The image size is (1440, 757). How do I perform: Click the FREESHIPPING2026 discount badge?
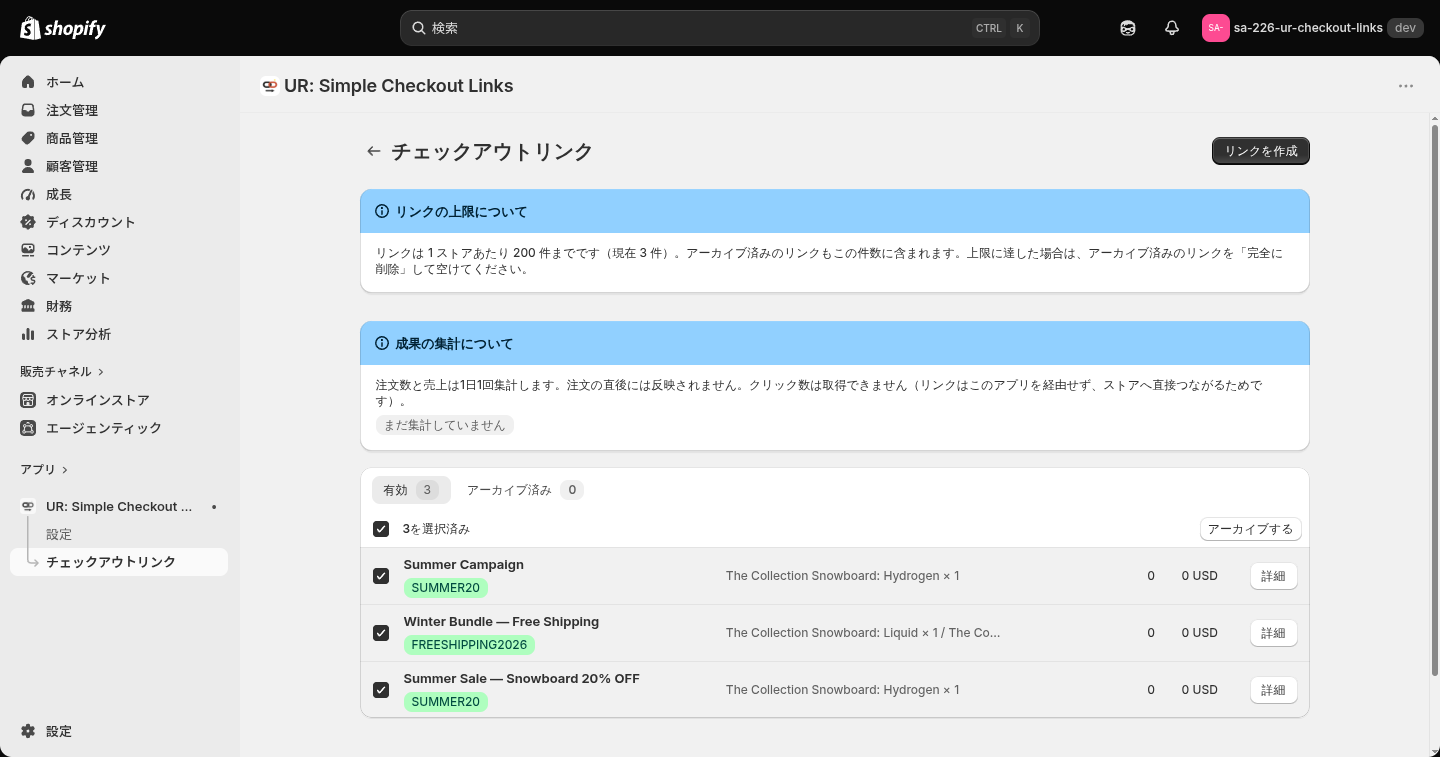pos(469,645)
